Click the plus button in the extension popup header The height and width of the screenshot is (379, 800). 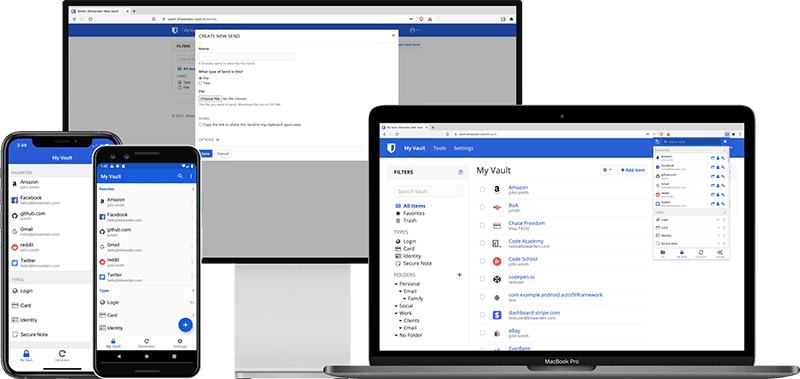[x=724, y=141]
